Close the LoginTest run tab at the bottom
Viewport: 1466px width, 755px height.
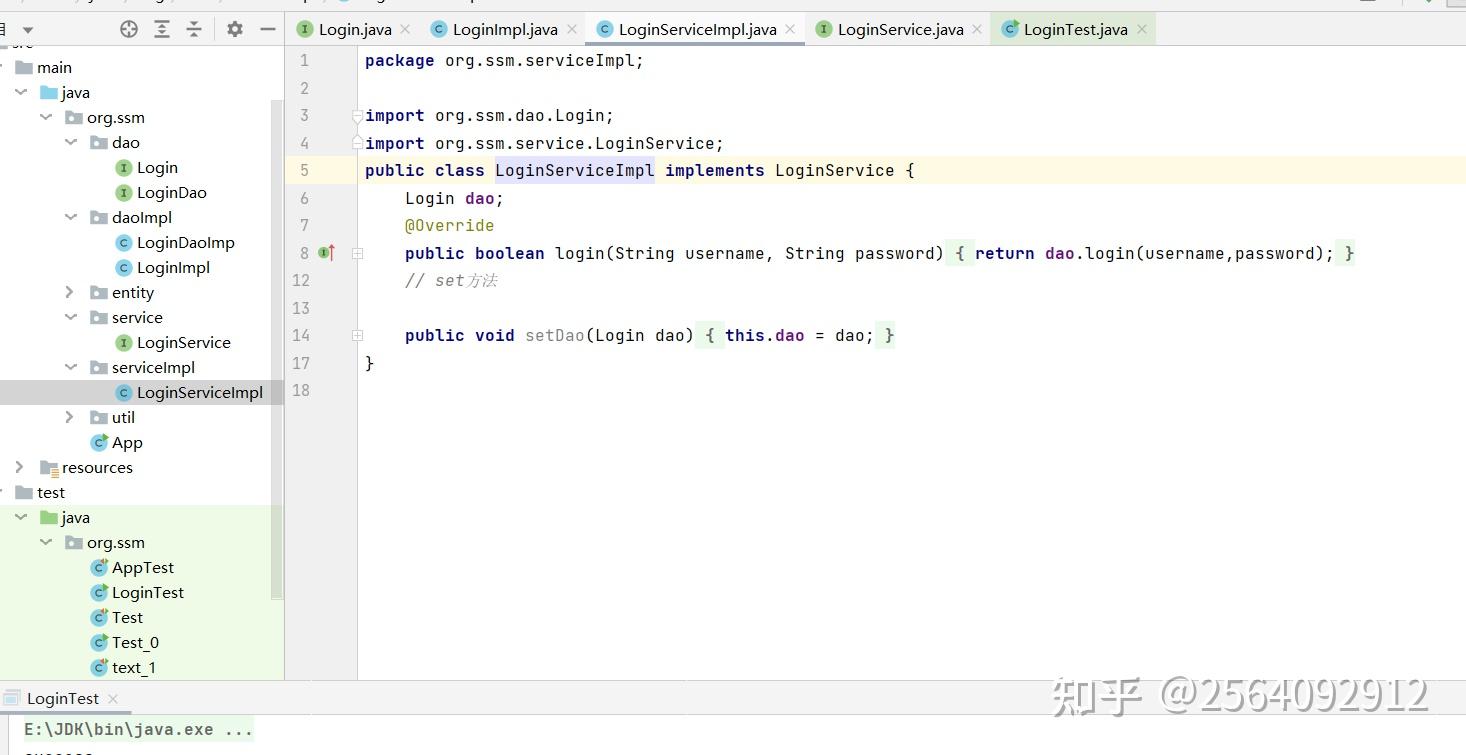(113, 699)
